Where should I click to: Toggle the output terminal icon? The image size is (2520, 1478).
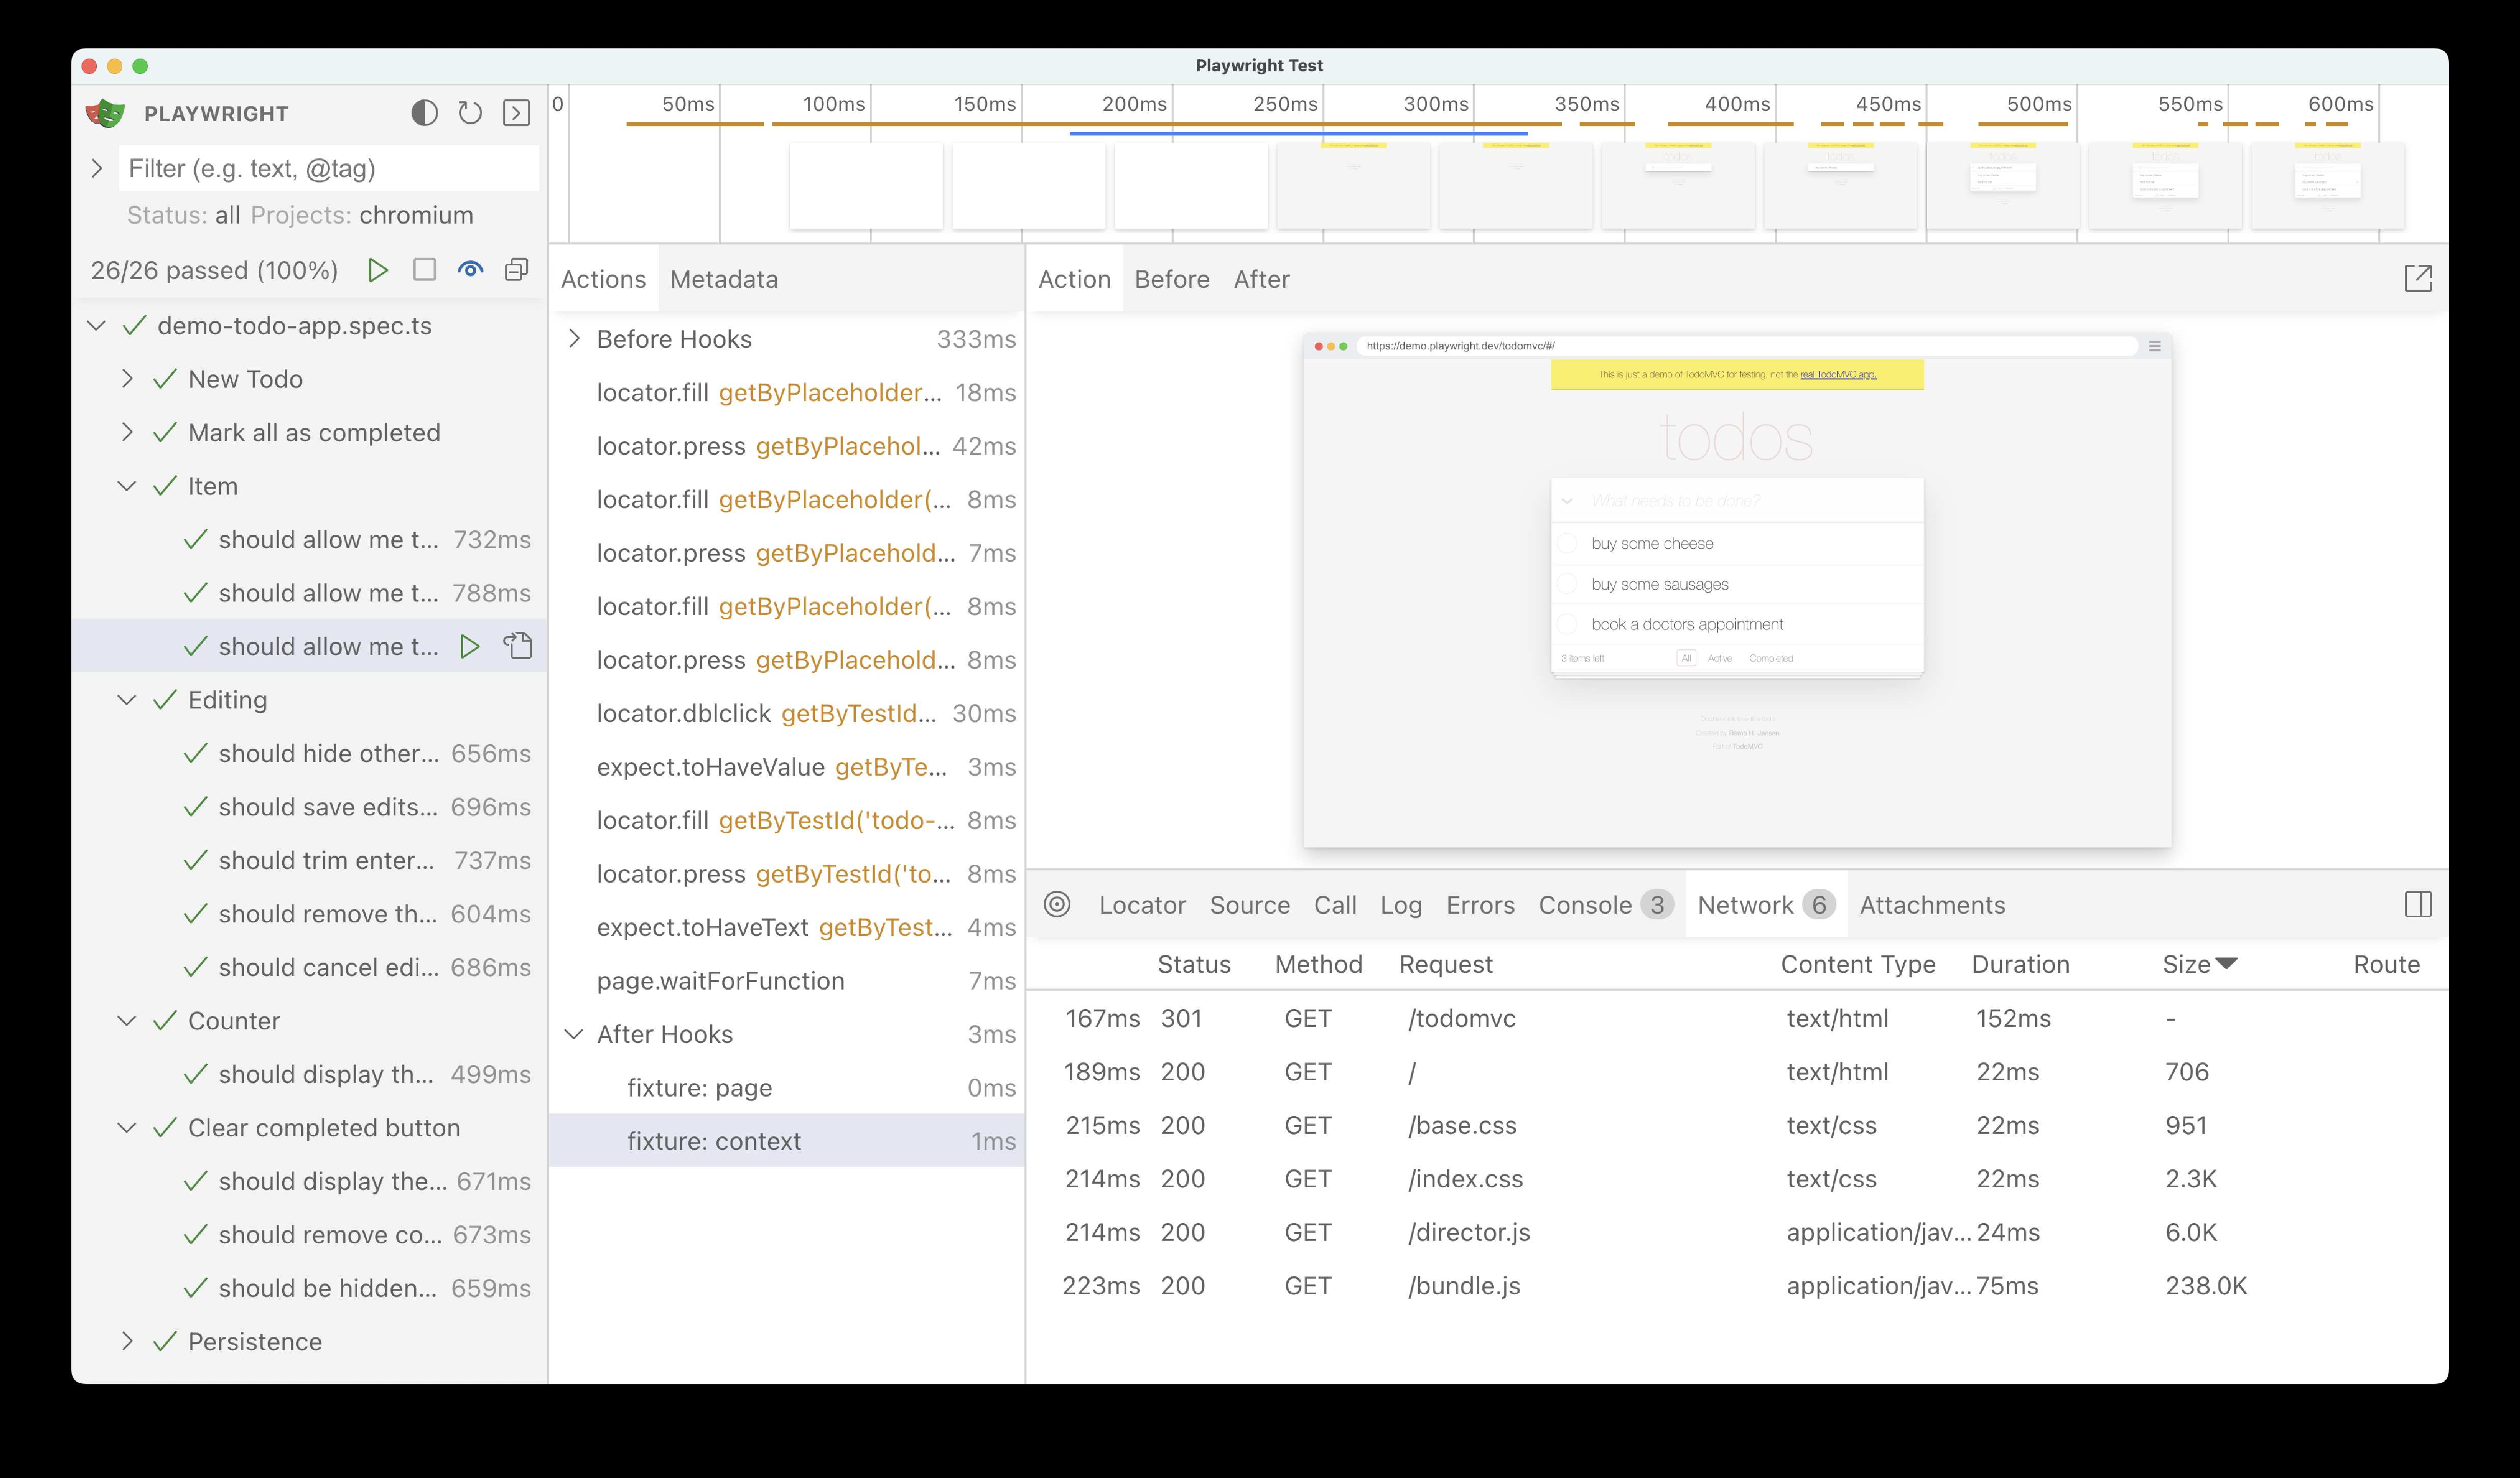516,113
